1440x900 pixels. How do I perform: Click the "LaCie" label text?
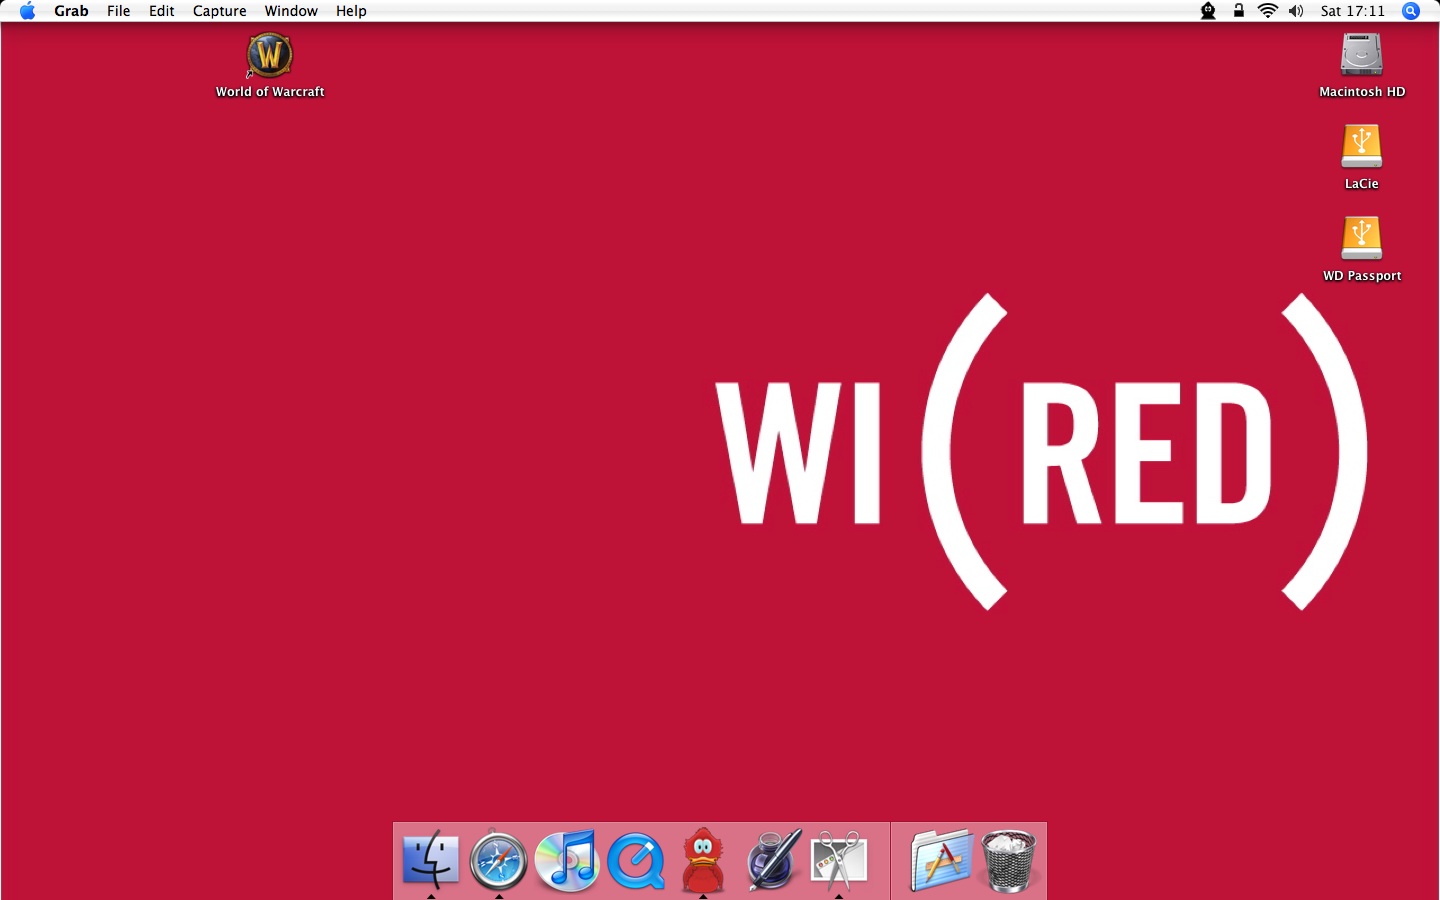click(1362, 184)
